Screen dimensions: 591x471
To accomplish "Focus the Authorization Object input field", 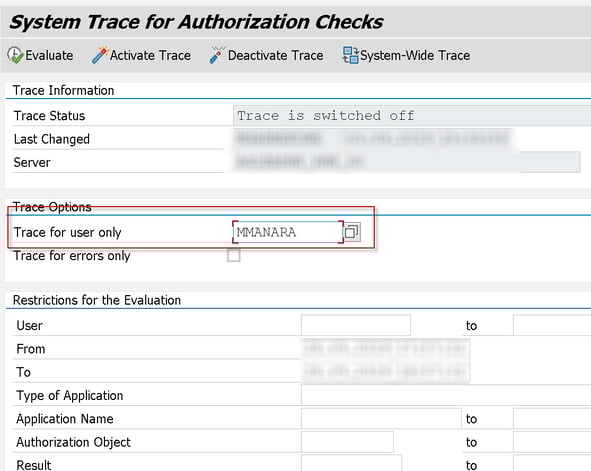I will pos(347,442).
